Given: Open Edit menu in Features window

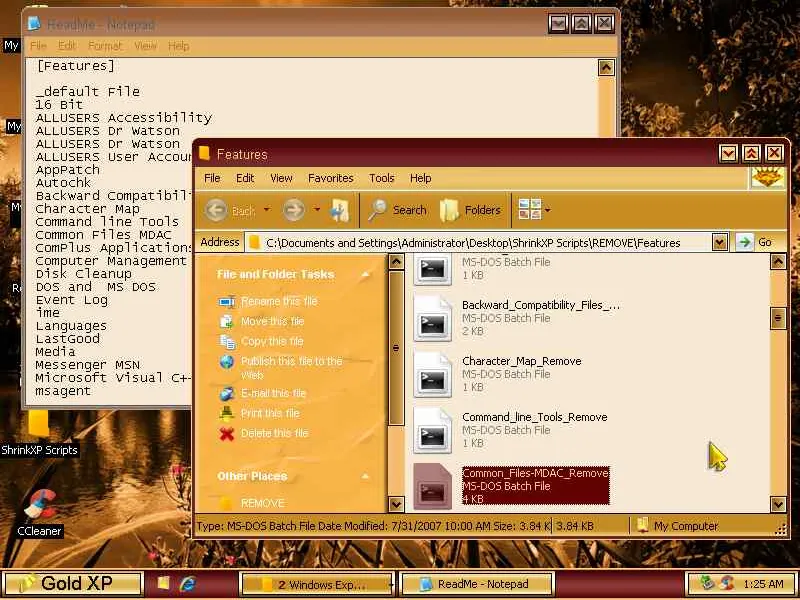Looking at the screenshot, I should [245, 178].
